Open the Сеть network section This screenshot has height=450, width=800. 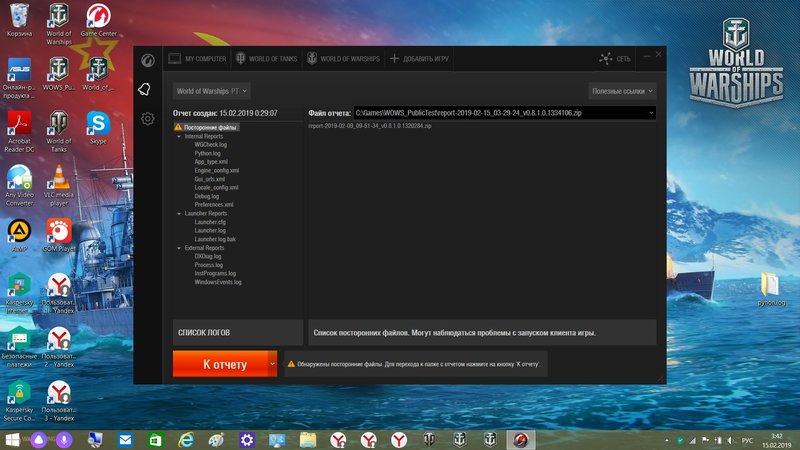point(615,59)
